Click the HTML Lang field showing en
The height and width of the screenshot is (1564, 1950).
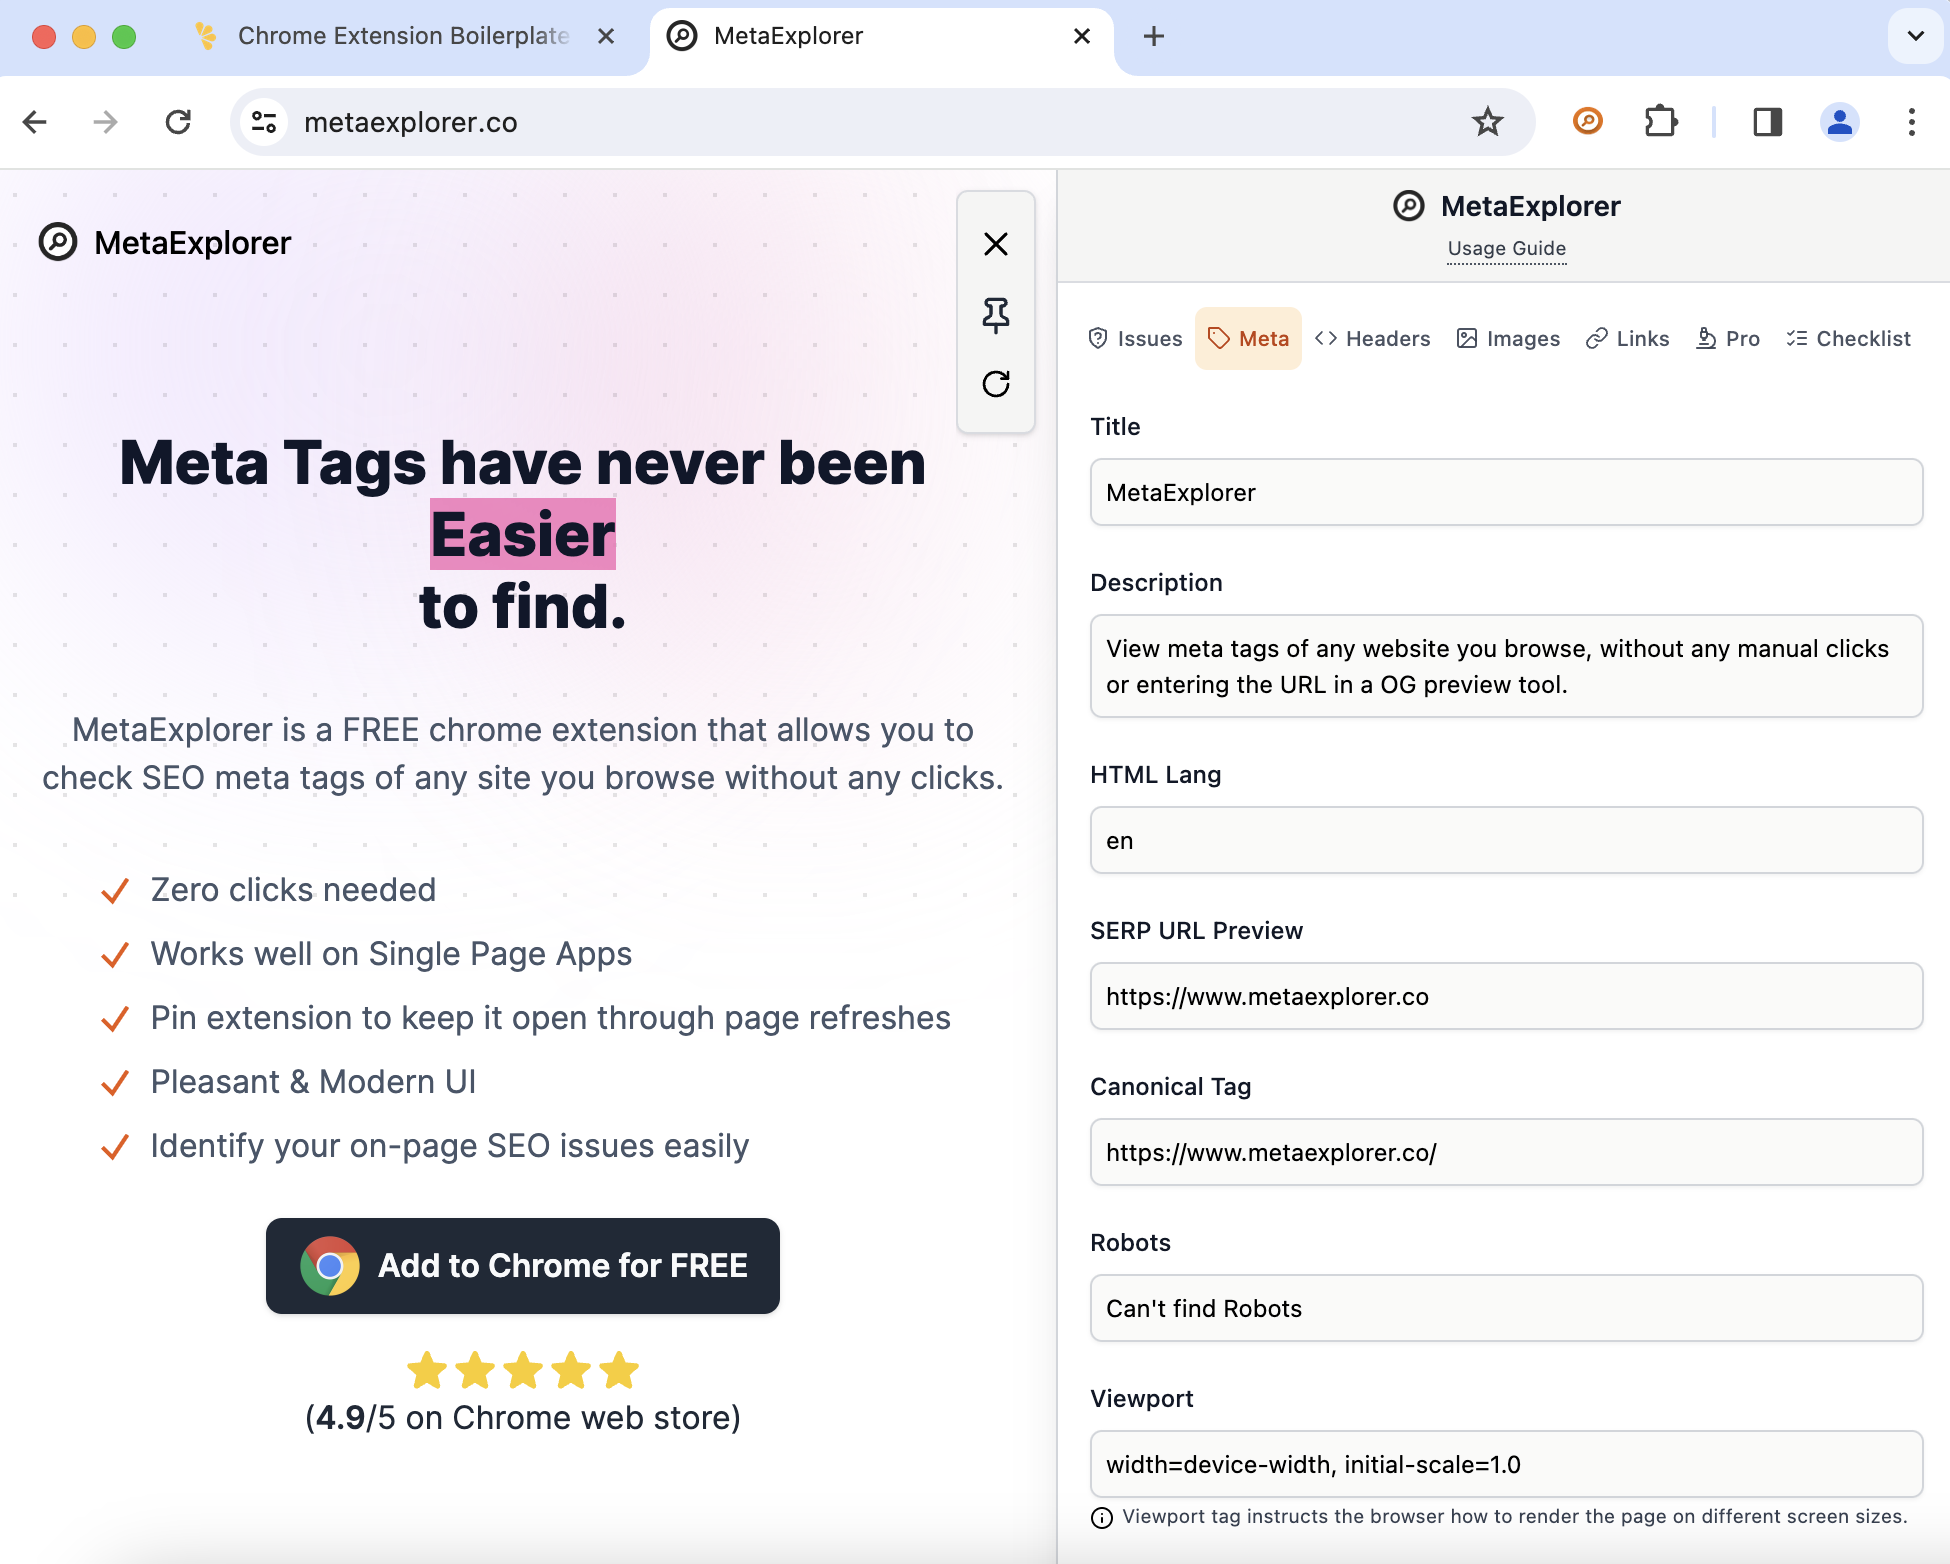pos(1506,840)
